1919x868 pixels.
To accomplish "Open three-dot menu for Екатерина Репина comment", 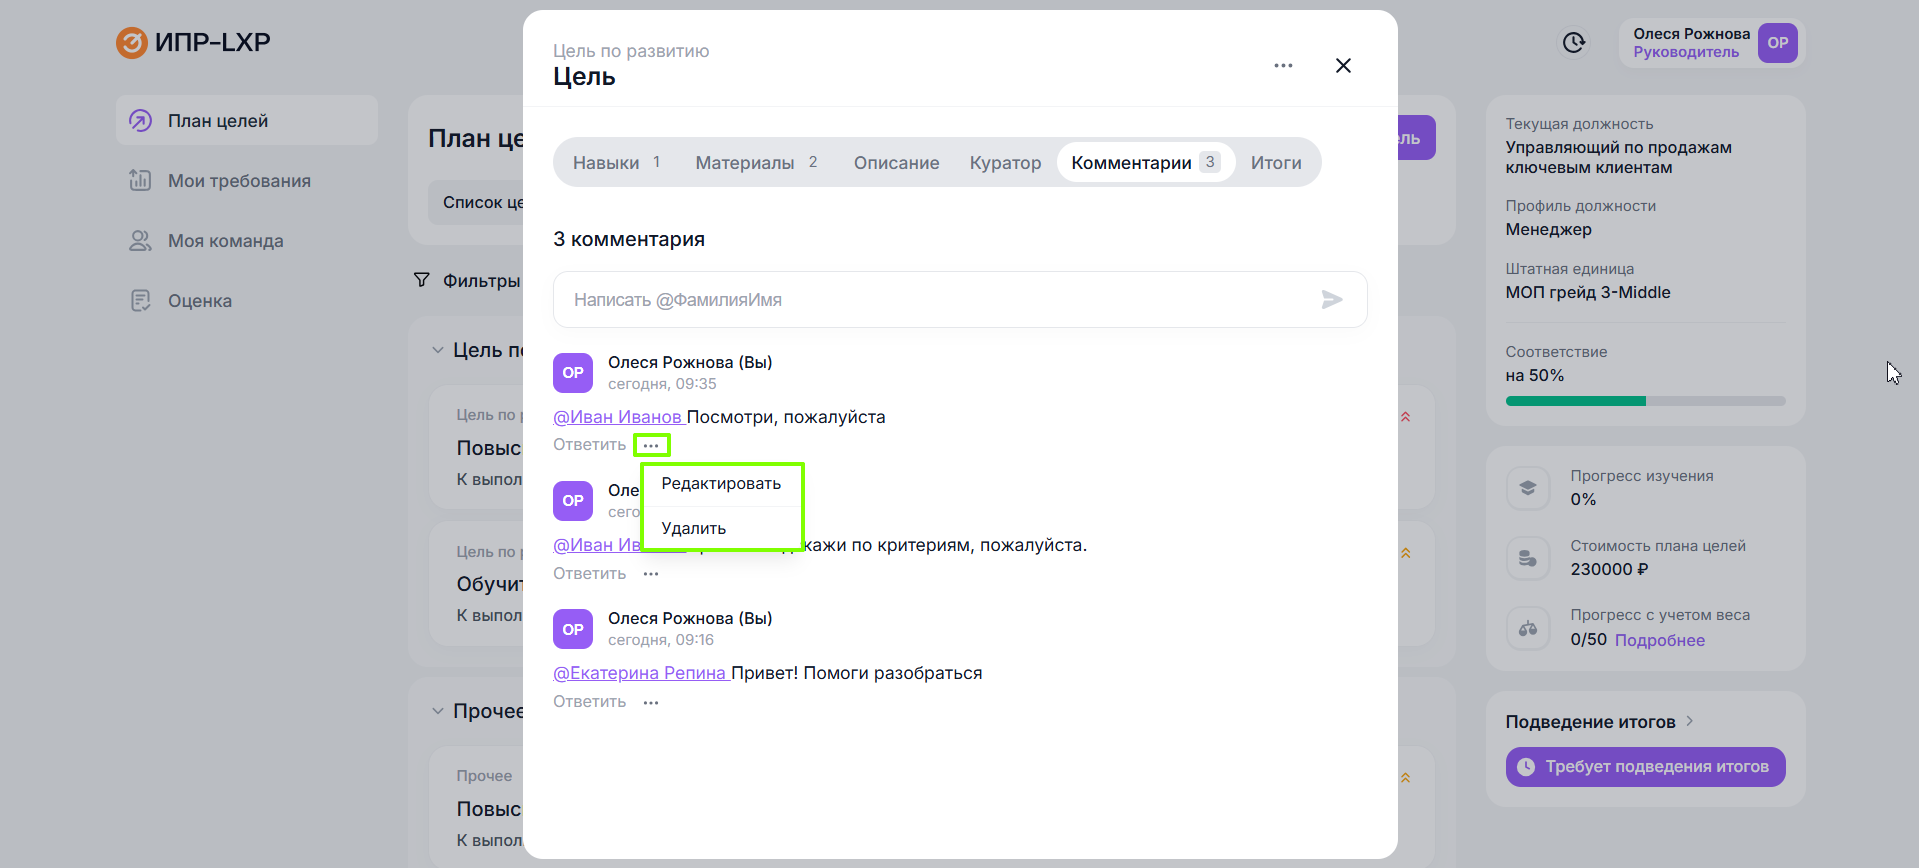I will (651, 703).
